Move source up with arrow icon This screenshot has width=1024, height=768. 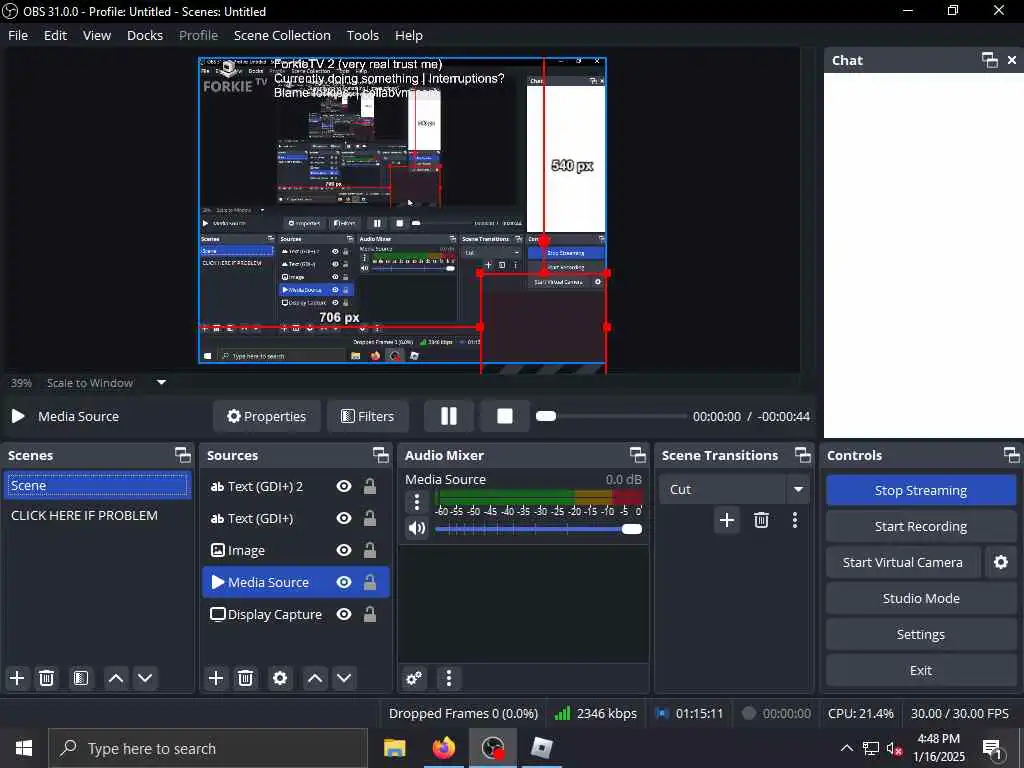315,678
